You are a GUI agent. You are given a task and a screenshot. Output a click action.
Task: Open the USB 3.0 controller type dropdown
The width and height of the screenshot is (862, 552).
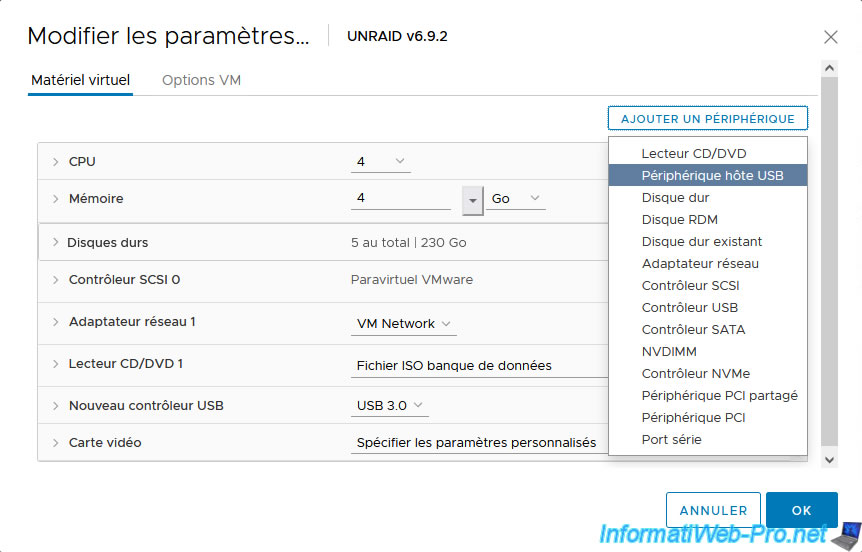click(x=390, y=406)
